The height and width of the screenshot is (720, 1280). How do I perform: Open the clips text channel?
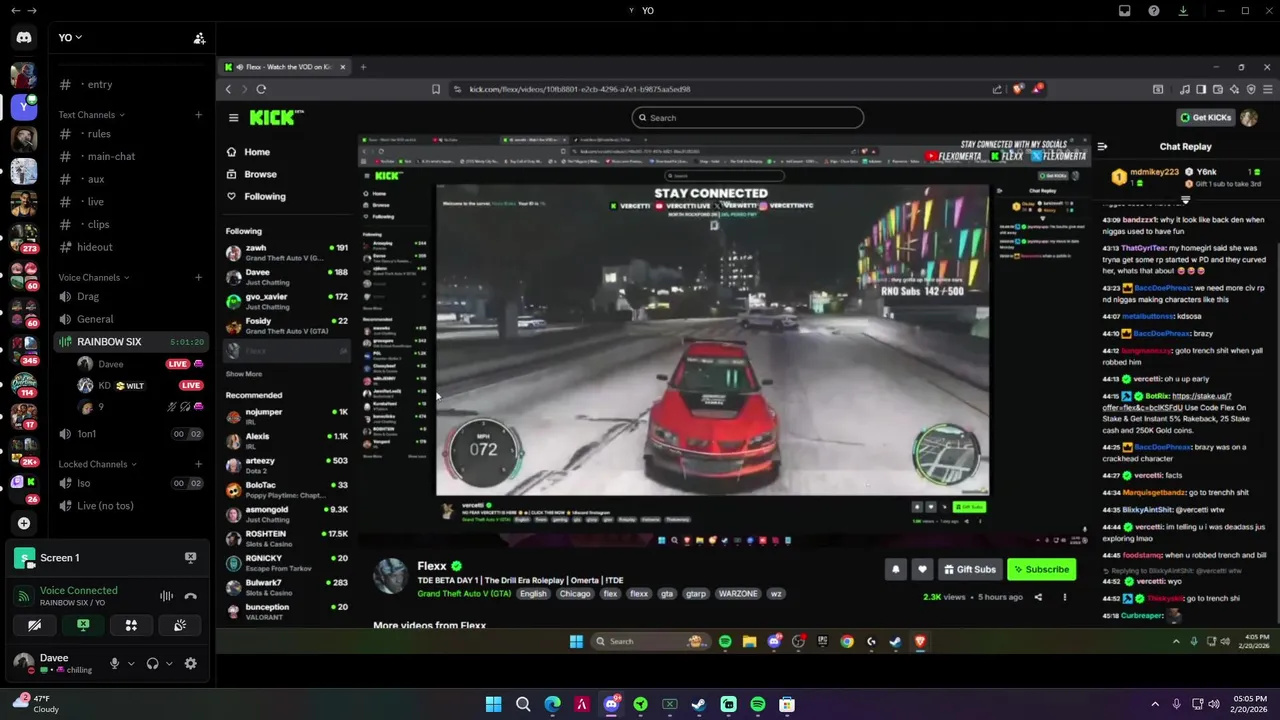point(130,225)
